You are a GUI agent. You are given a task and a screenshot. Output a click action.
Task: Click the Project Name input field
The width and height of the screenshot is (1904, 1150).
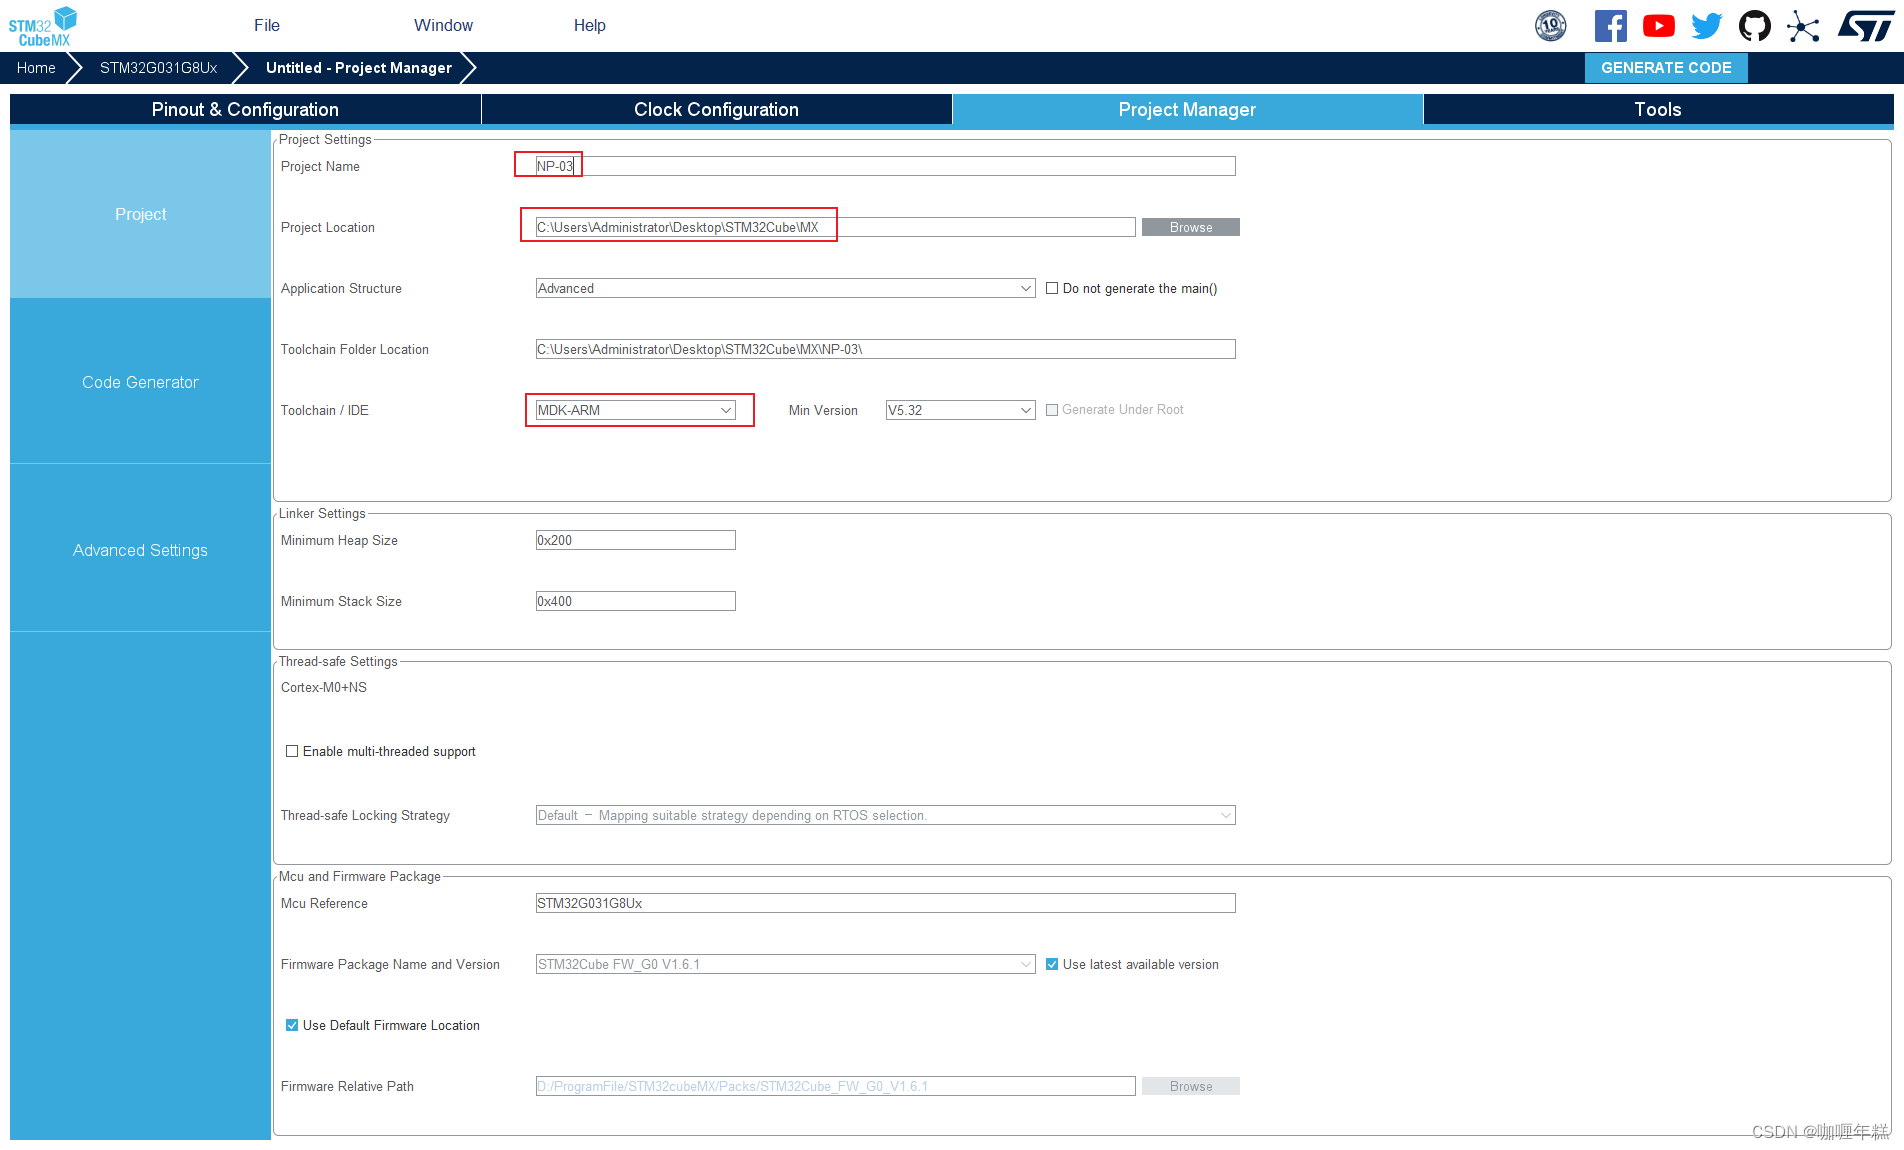click(x=885, y=166)
